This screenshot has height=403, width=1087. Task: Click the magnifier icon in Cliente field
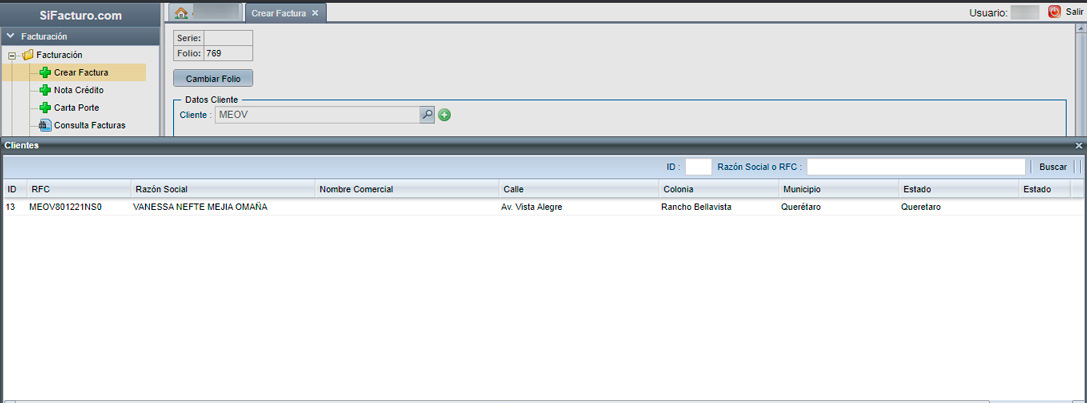[x=427, y=115]
